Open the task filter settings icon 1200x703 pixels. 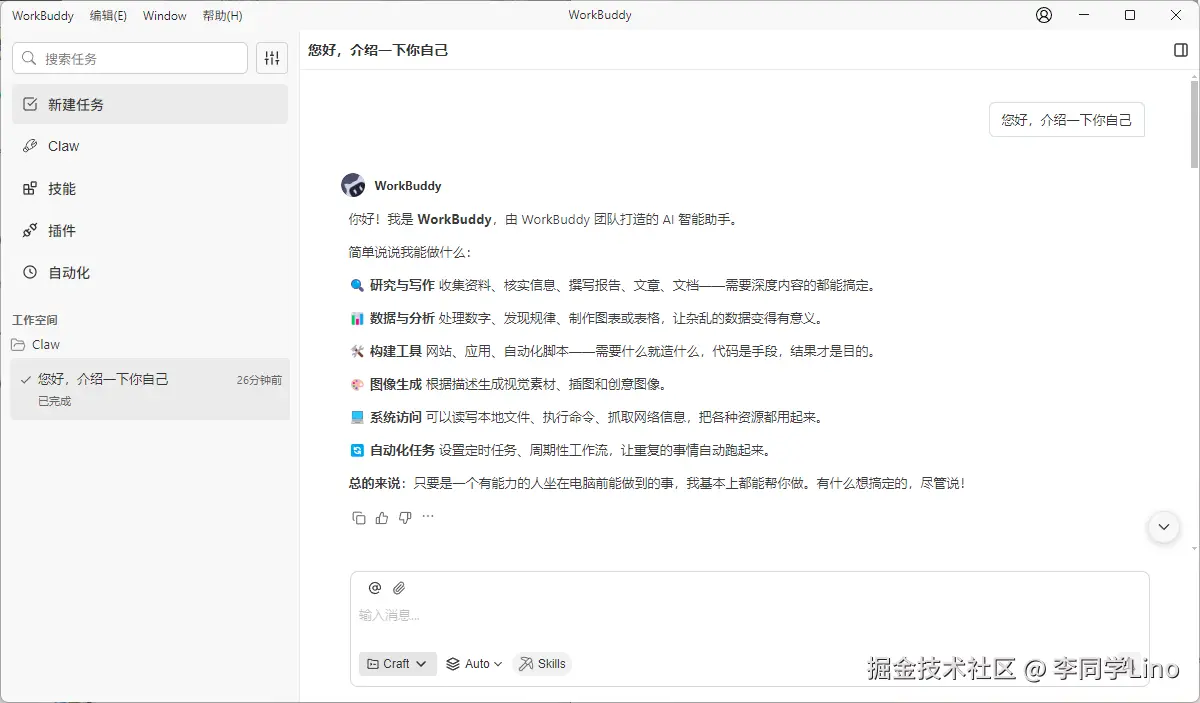point(272,58)
